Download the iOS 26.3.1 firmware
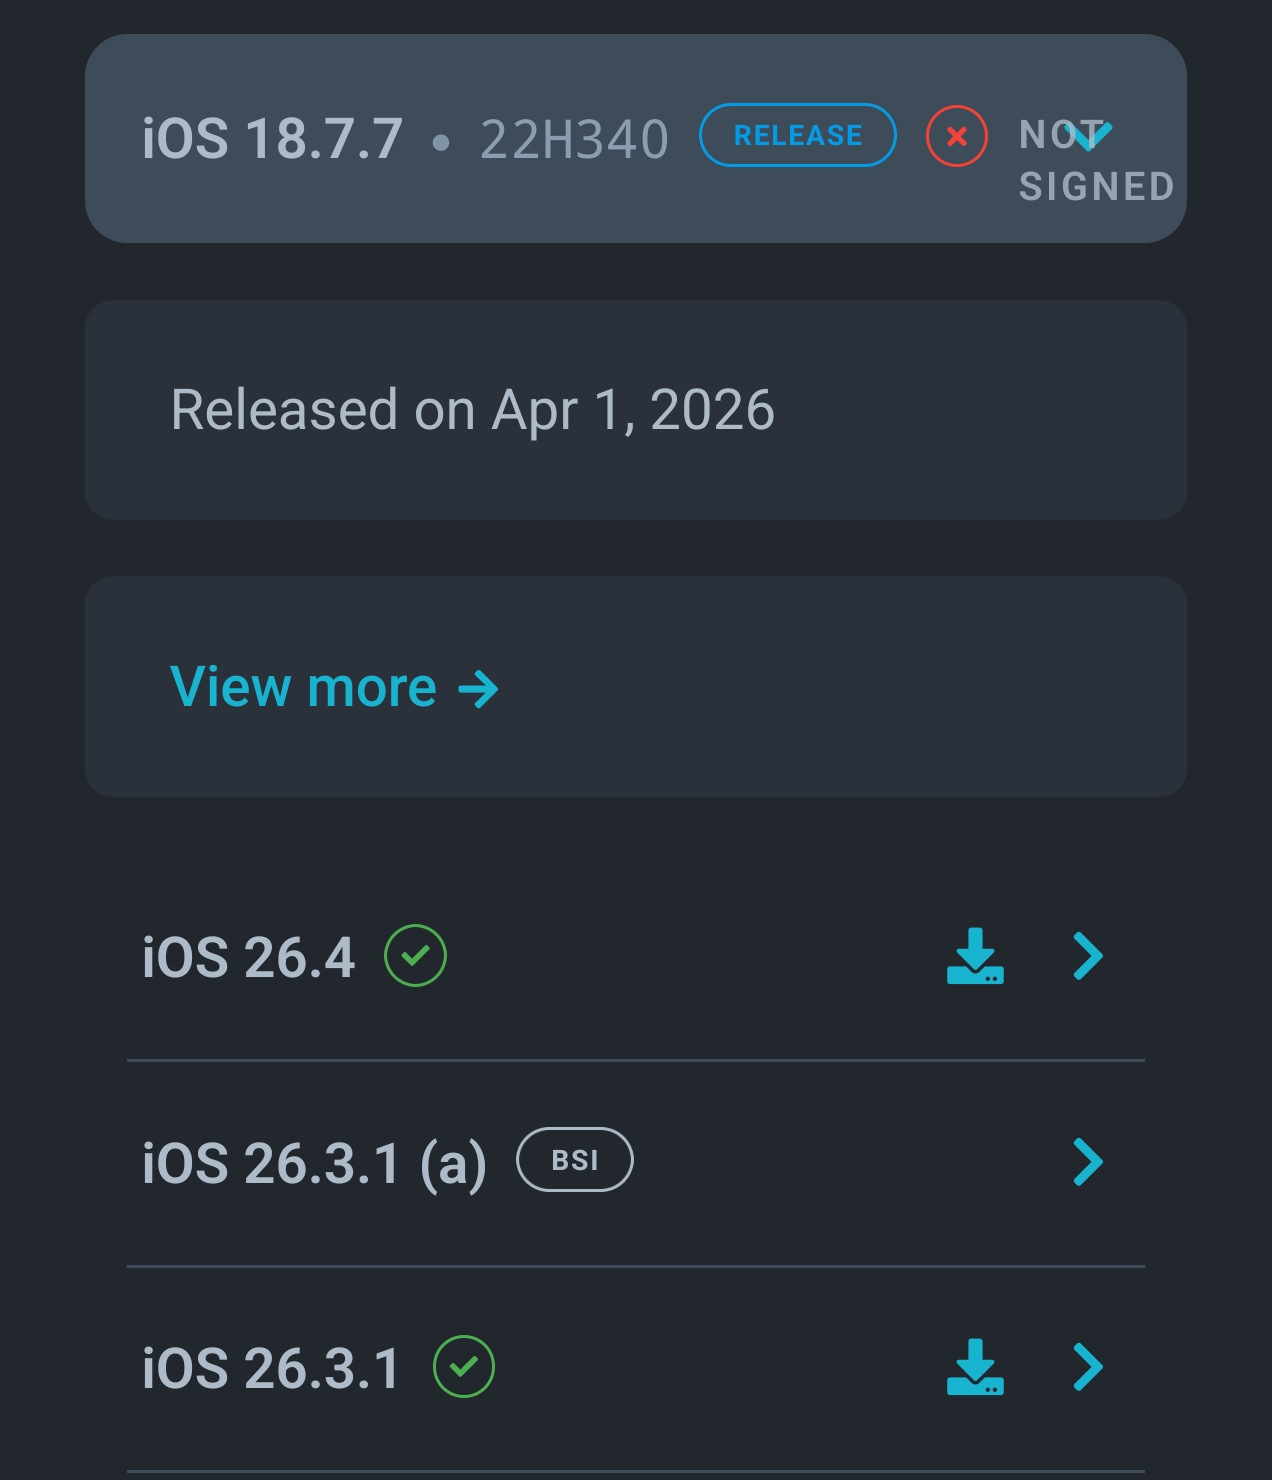This screenshot has height=1480, width=1272. [x=975, y=1367]
